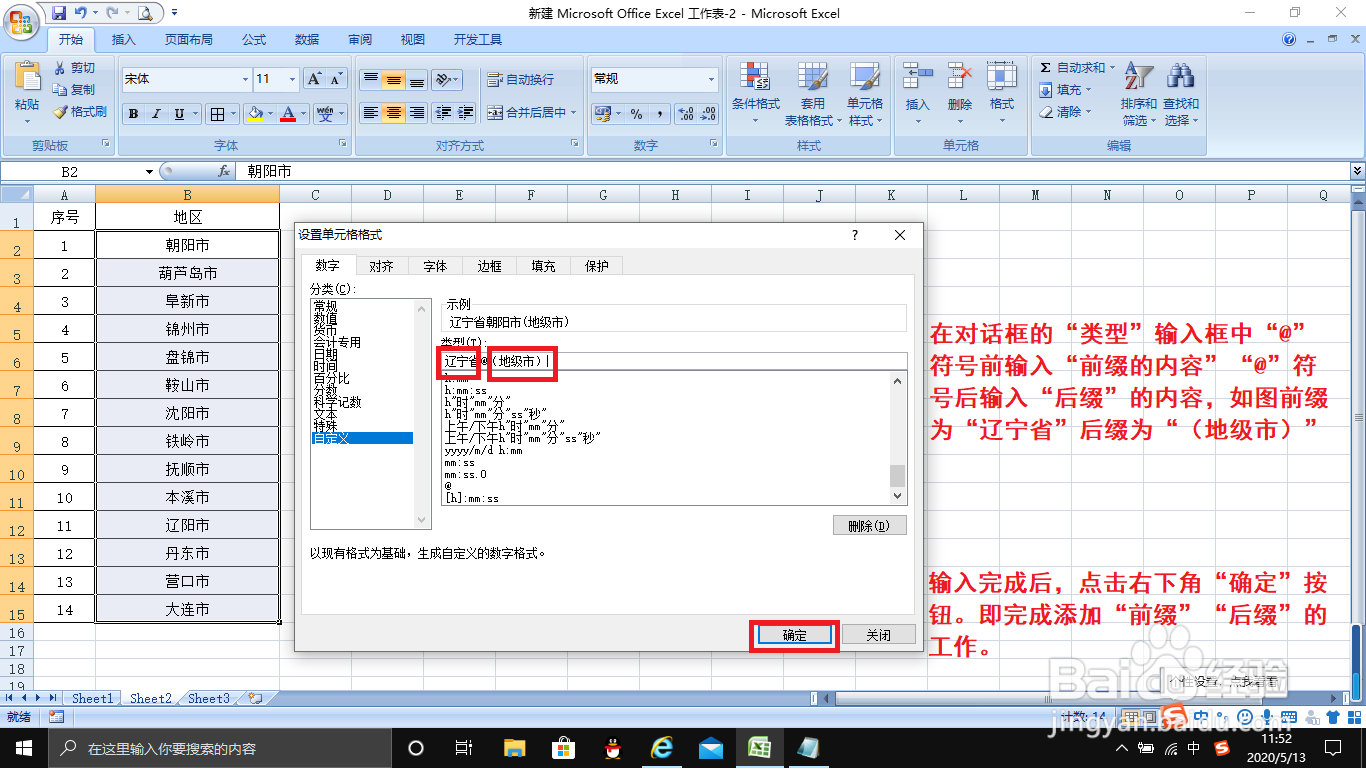Switch to the 插入 ribbon tab

point(124,40)
